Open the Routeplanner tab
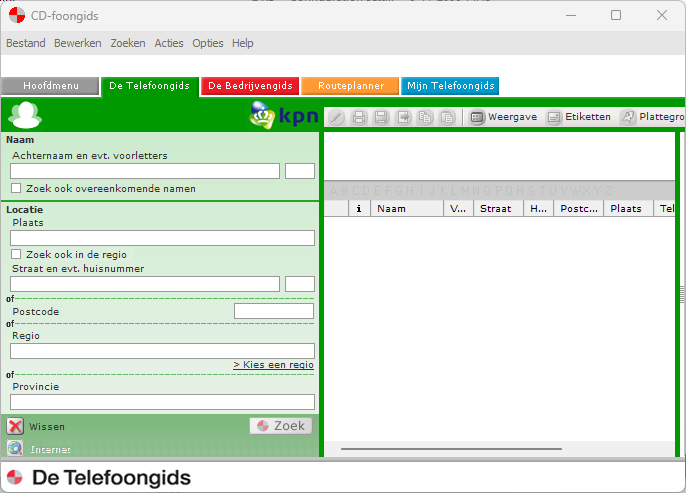The height and width of the screenshot is (493, 686). pyautogui.click(x=350, y=86)
